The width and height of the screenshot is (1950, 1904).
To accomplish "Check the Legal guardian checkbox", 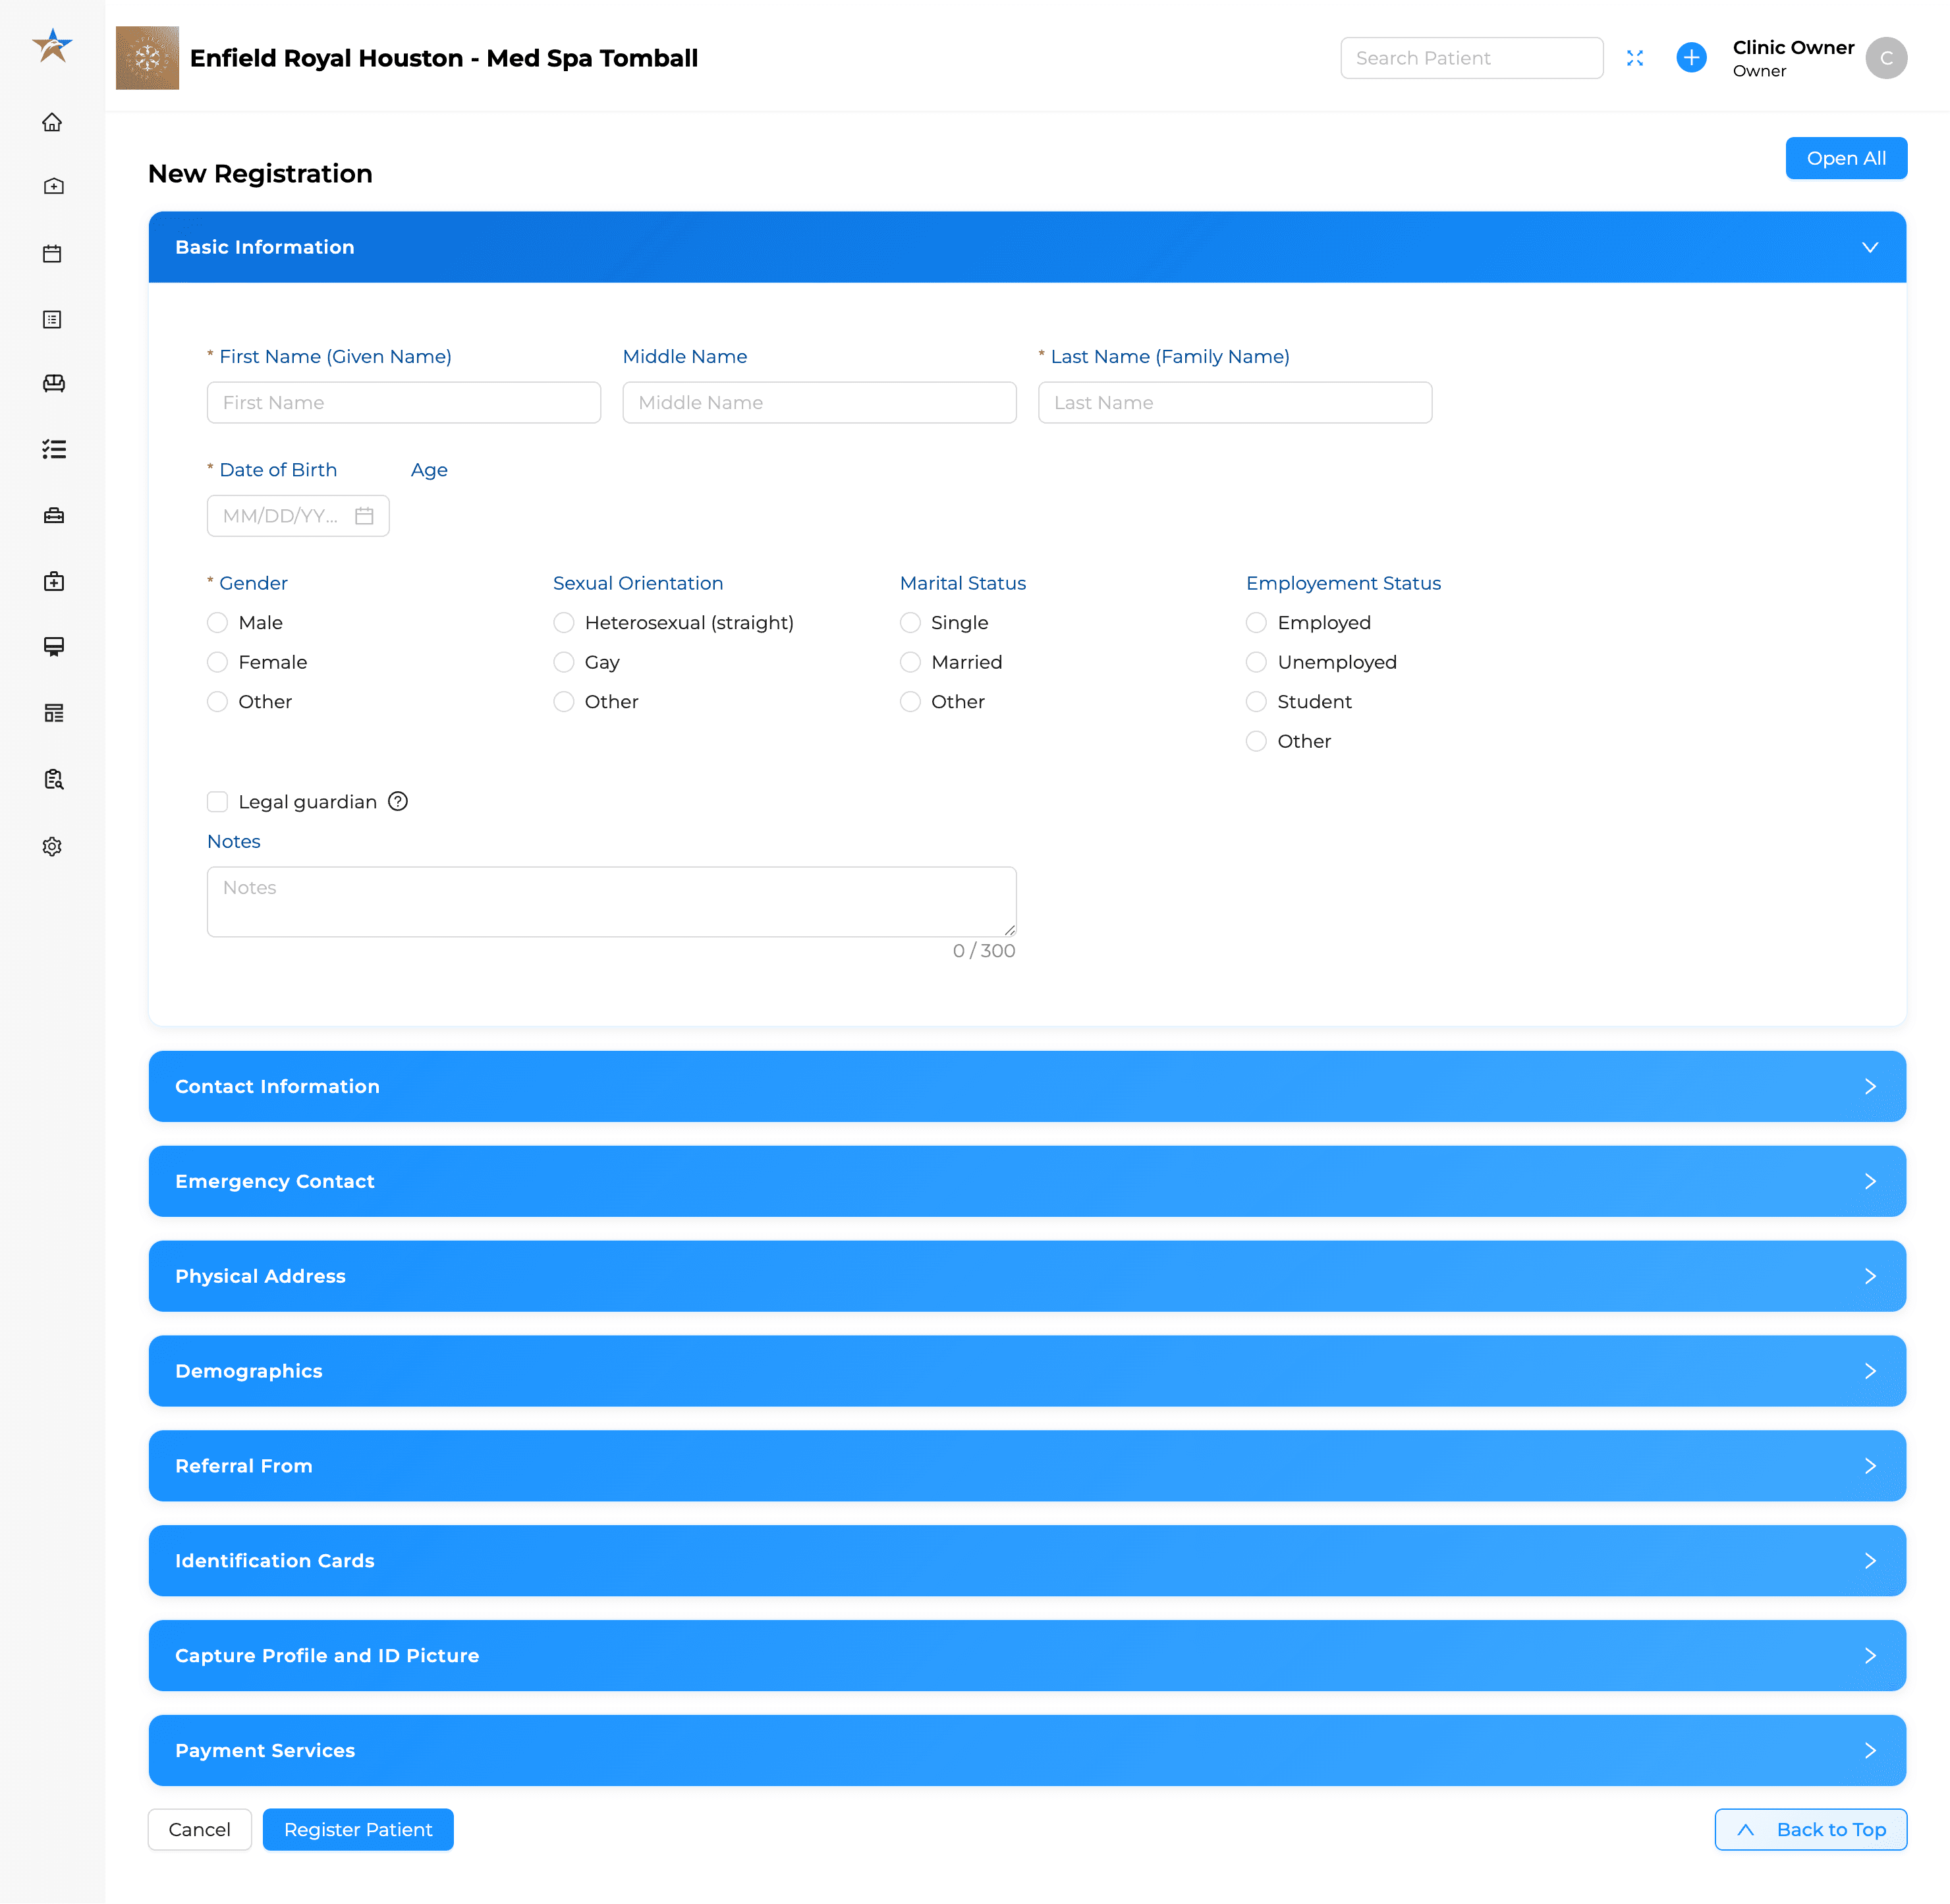I will click(217, 801).
